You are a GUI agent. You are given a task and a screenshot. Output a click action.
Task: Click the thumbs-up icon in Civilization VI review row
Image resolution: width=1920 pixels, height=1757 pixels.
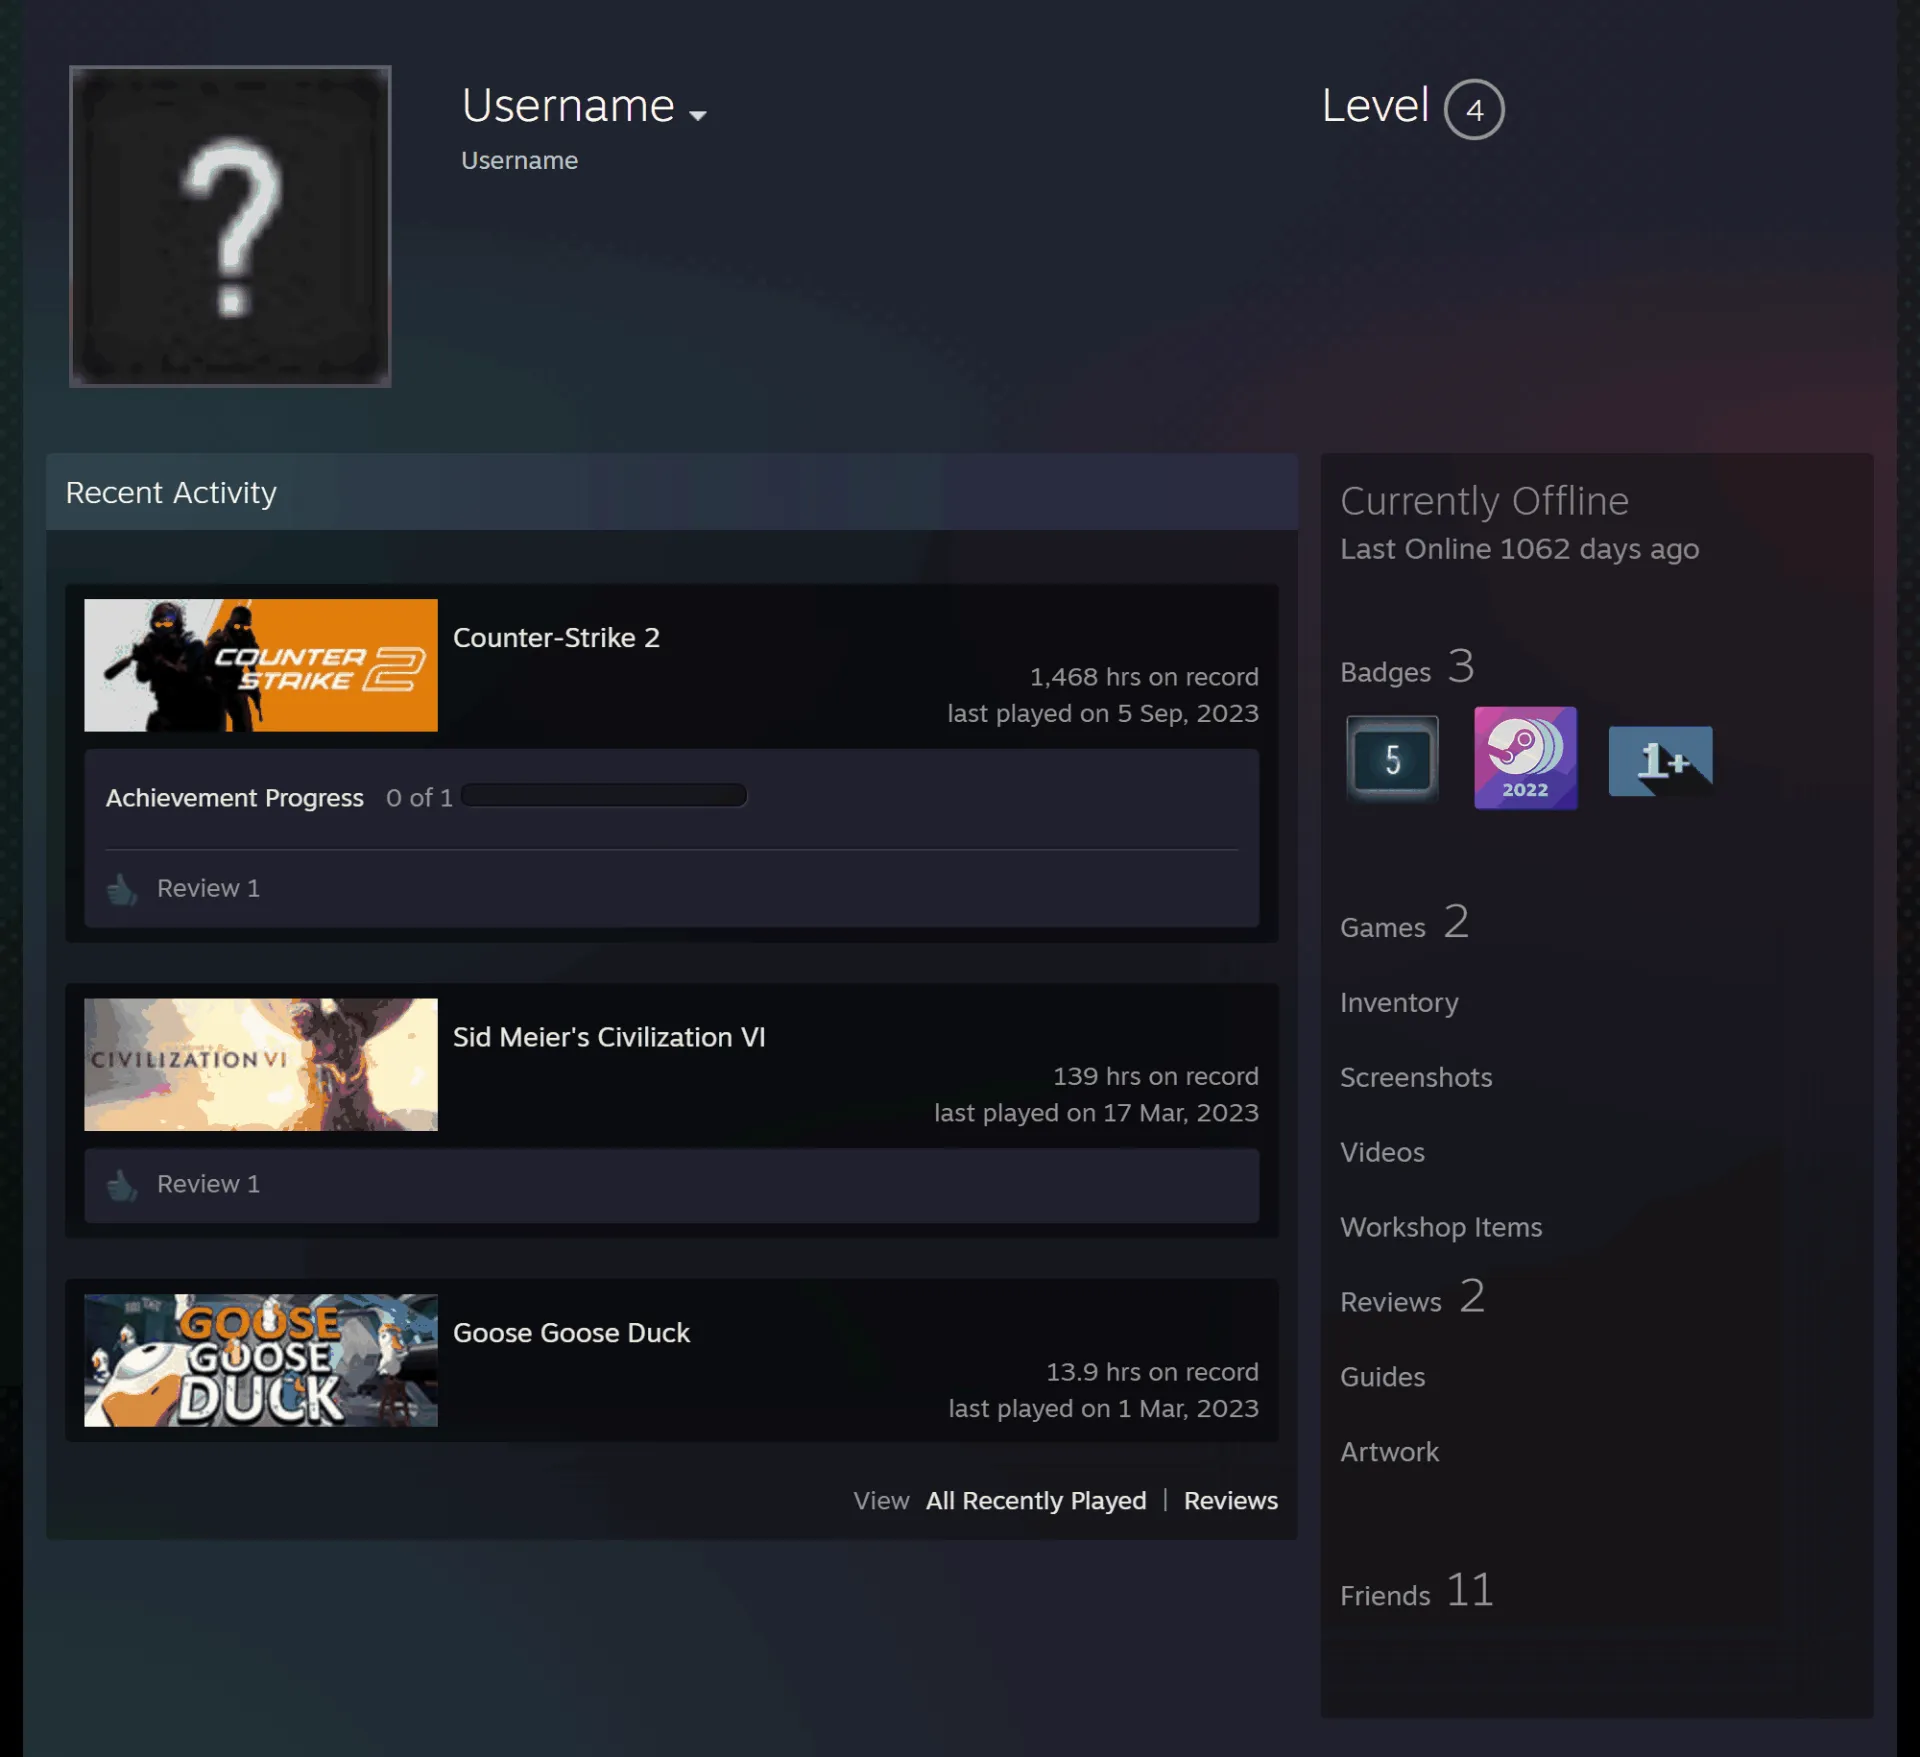pyautogui.click(x=122, y=1185)
